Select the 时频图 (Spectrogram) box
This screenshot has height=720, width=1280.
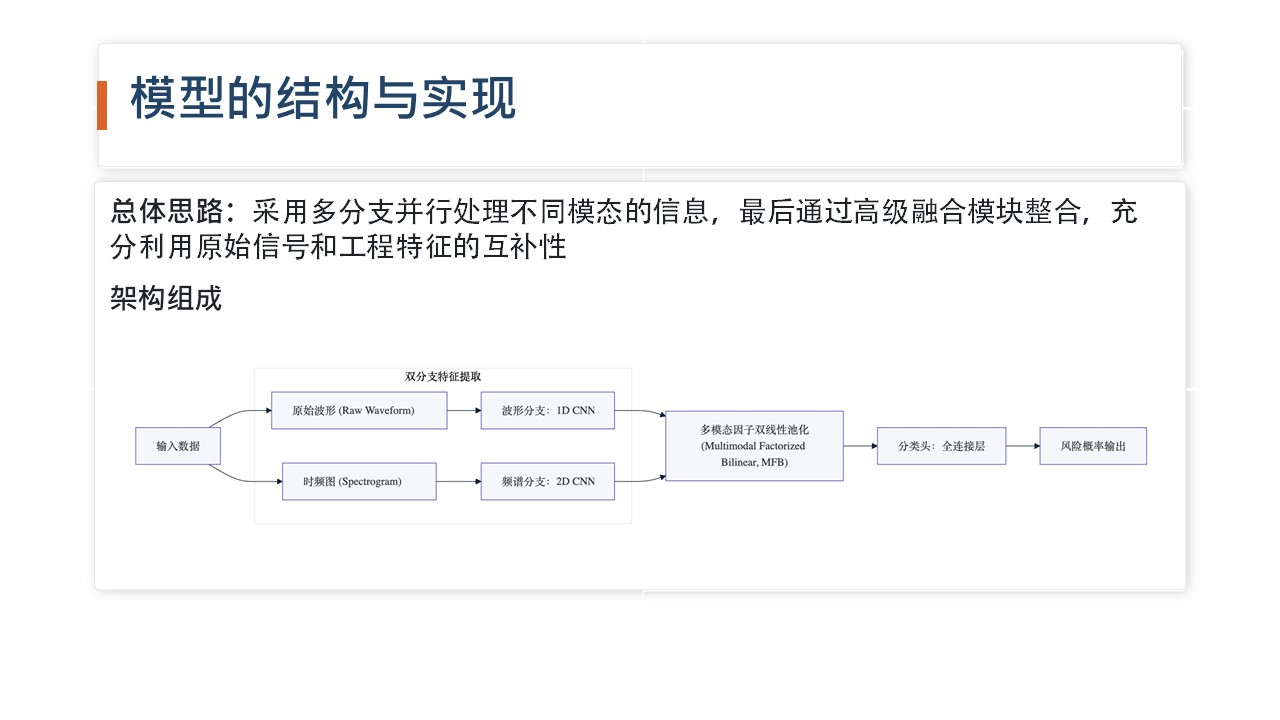pos(358,481)
